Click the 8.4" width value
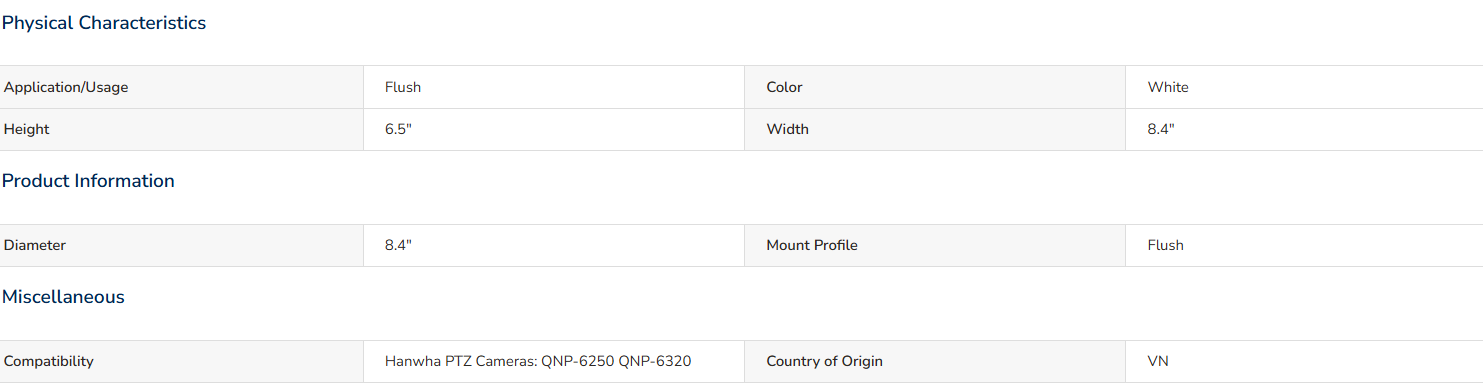Image resolution: width=1483 pixels, height=387 pixels. click(x=1161, y=129)
